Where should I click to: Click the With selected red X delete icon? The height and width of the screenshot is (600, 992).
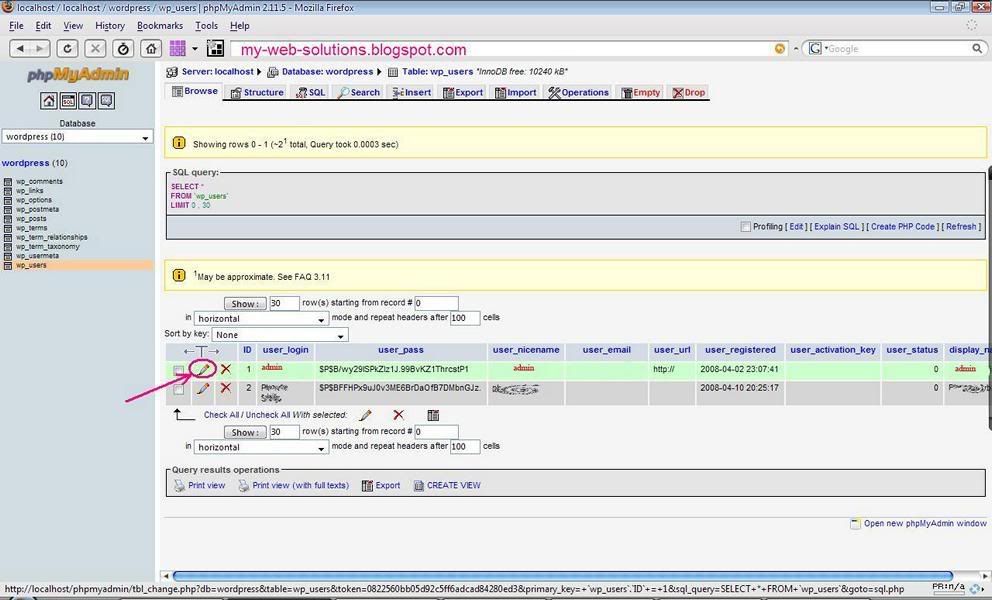tap(398, 415)
